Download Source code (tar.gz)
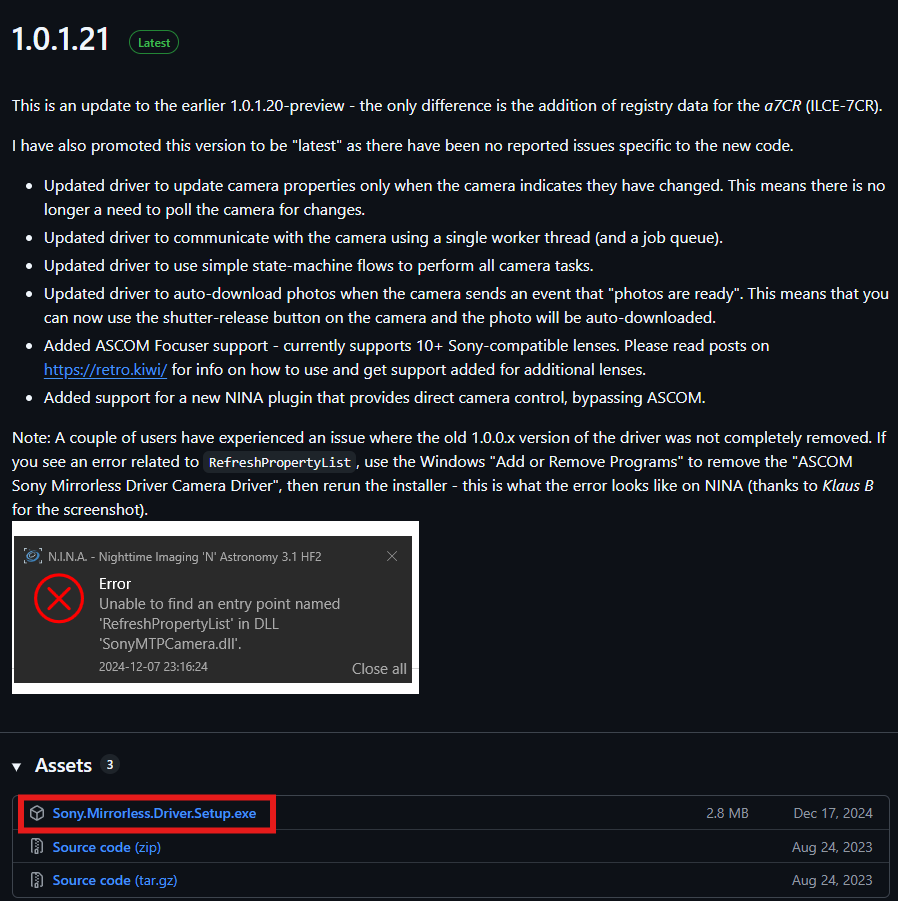898x901 pixels. coord(115,880)
